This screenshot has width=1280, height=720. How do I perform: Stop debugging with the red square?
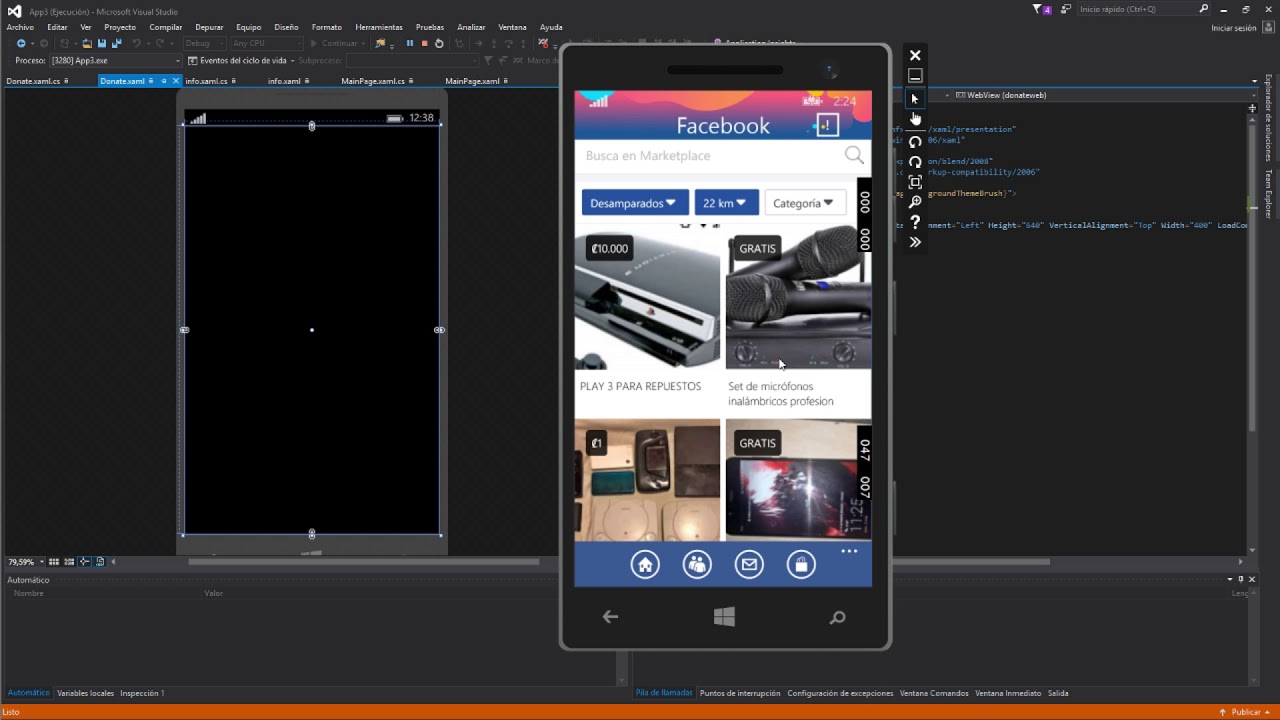pyautogui.click(x=424, y=43)
